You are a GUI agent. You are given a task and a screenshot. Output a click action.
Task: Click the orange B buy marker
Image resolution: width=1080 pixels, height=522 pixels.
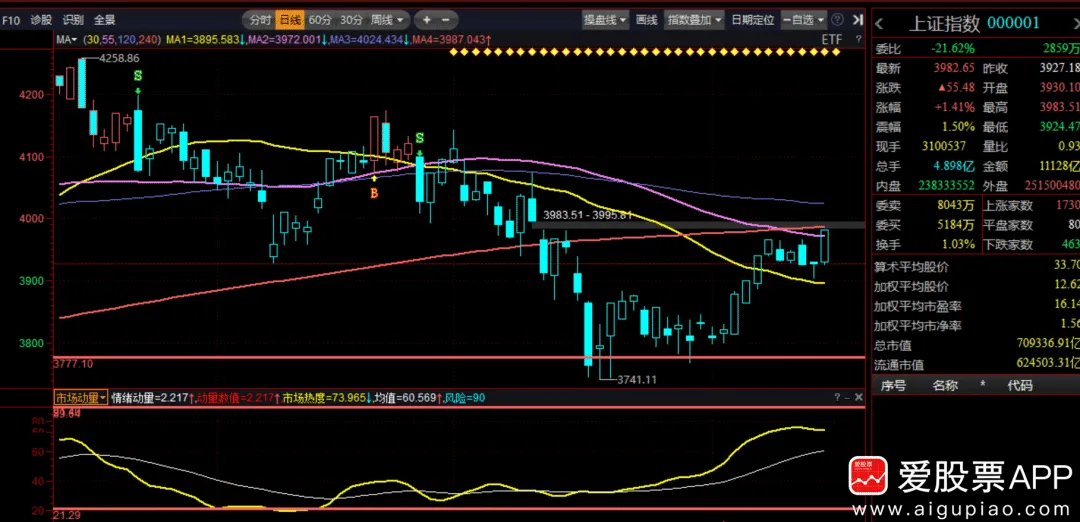click(374, 194)
